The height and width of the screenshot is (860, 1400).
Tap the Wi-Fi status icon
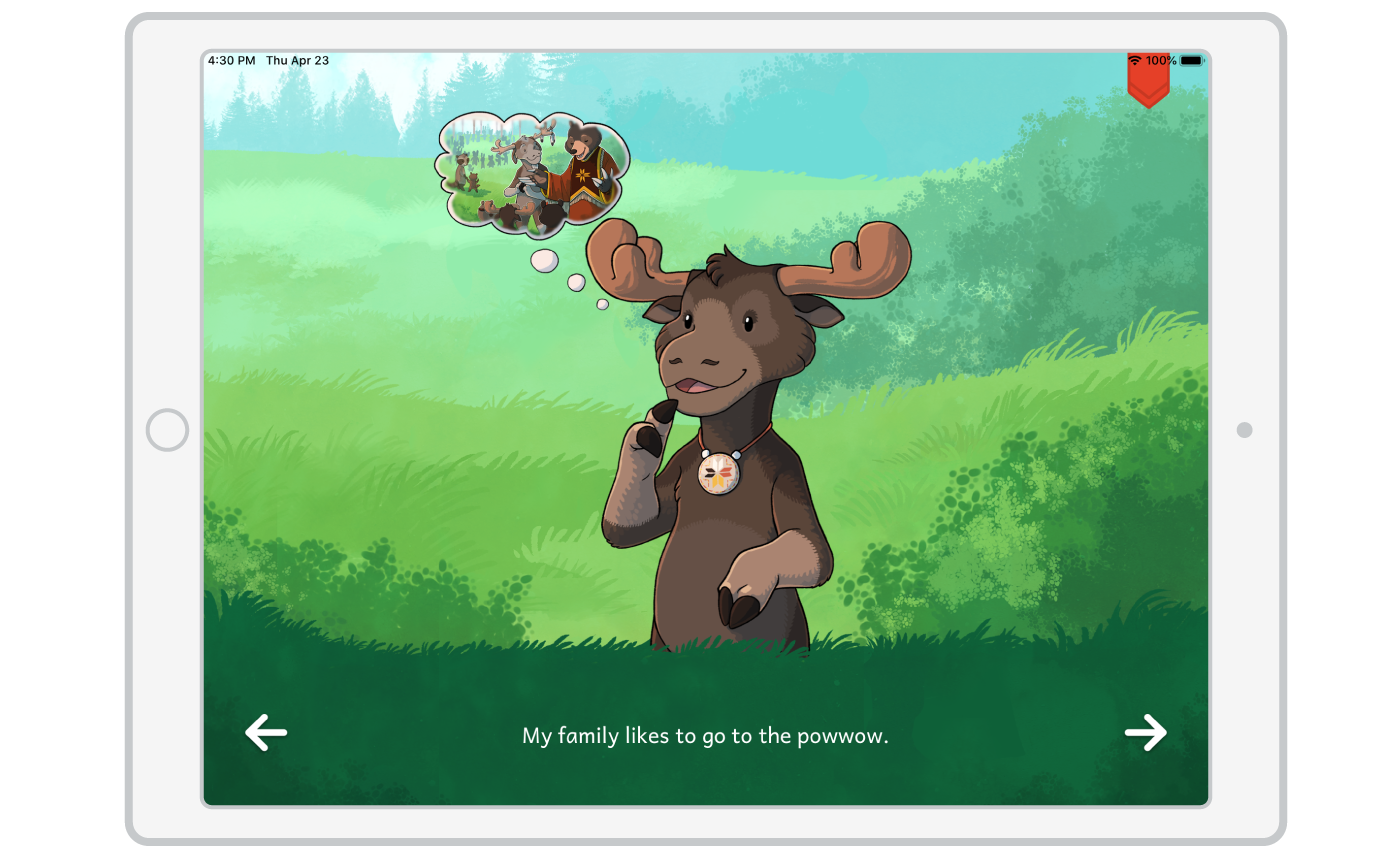coord(1135,61)
